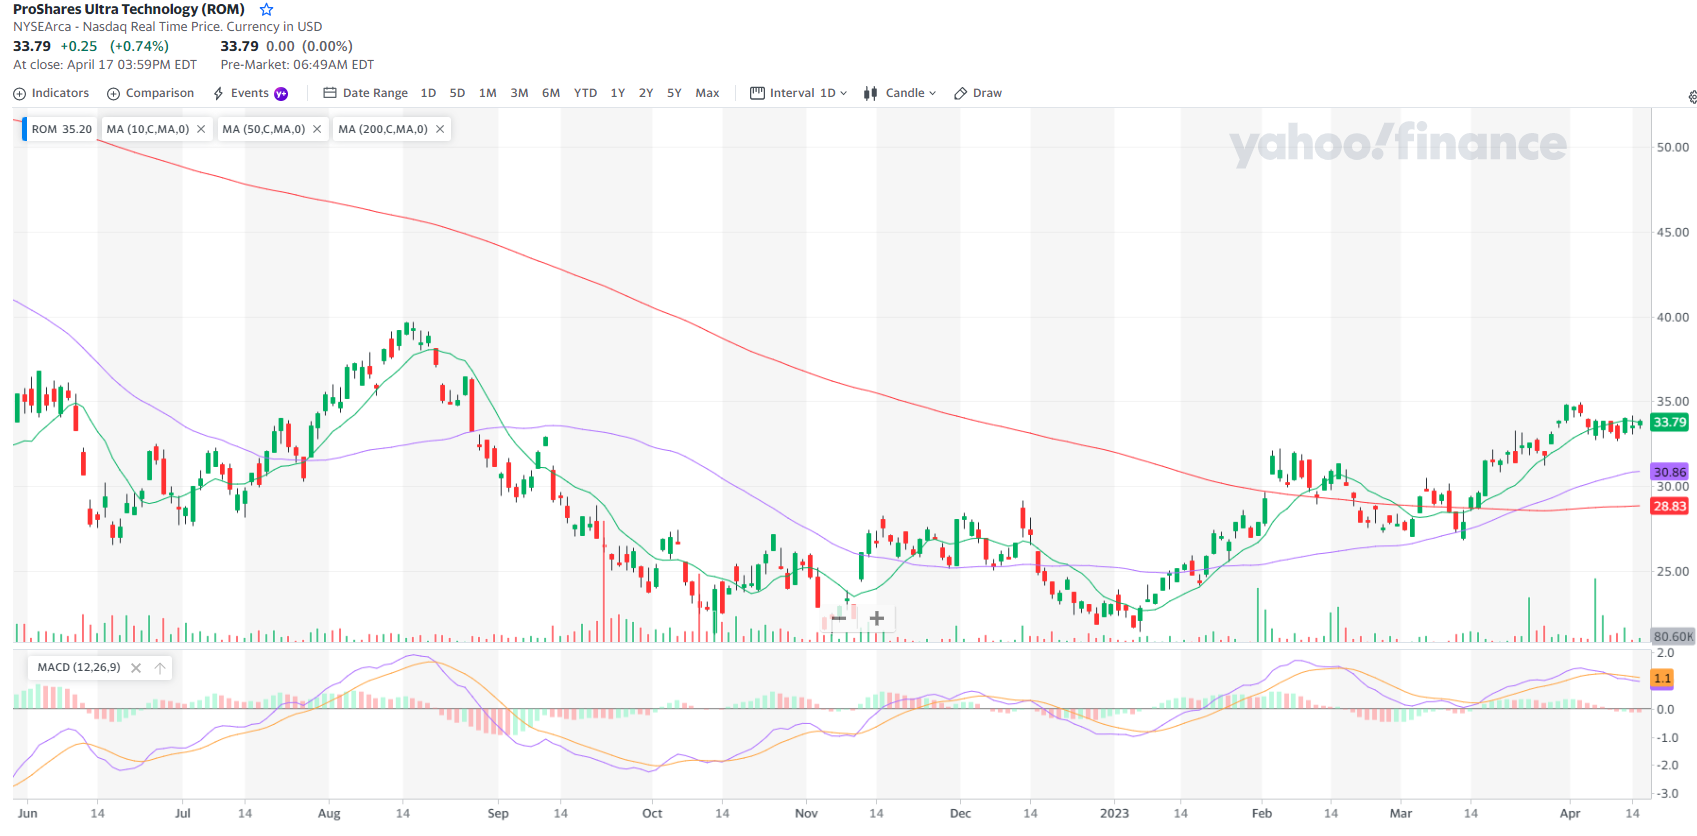Select the 1D date range

[428, 93]
